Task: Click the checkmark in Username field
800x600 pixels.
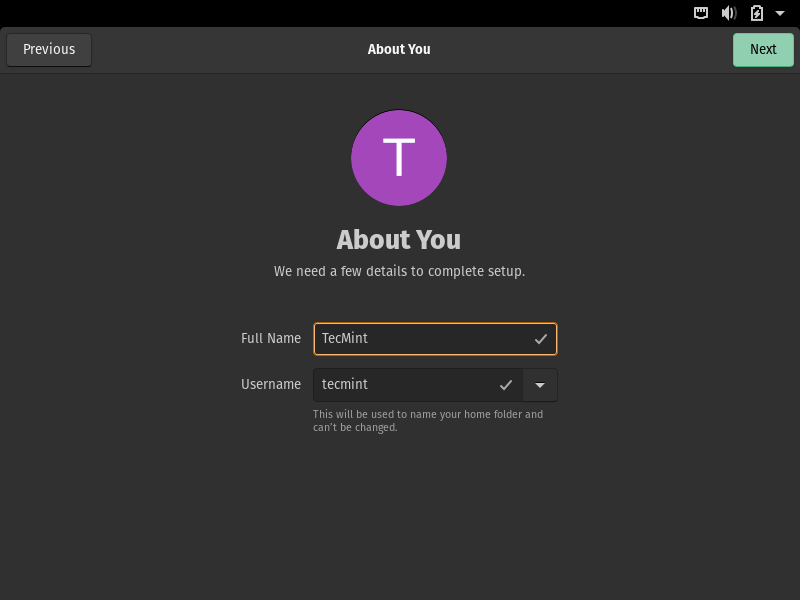Action: (x=506, y=385)
